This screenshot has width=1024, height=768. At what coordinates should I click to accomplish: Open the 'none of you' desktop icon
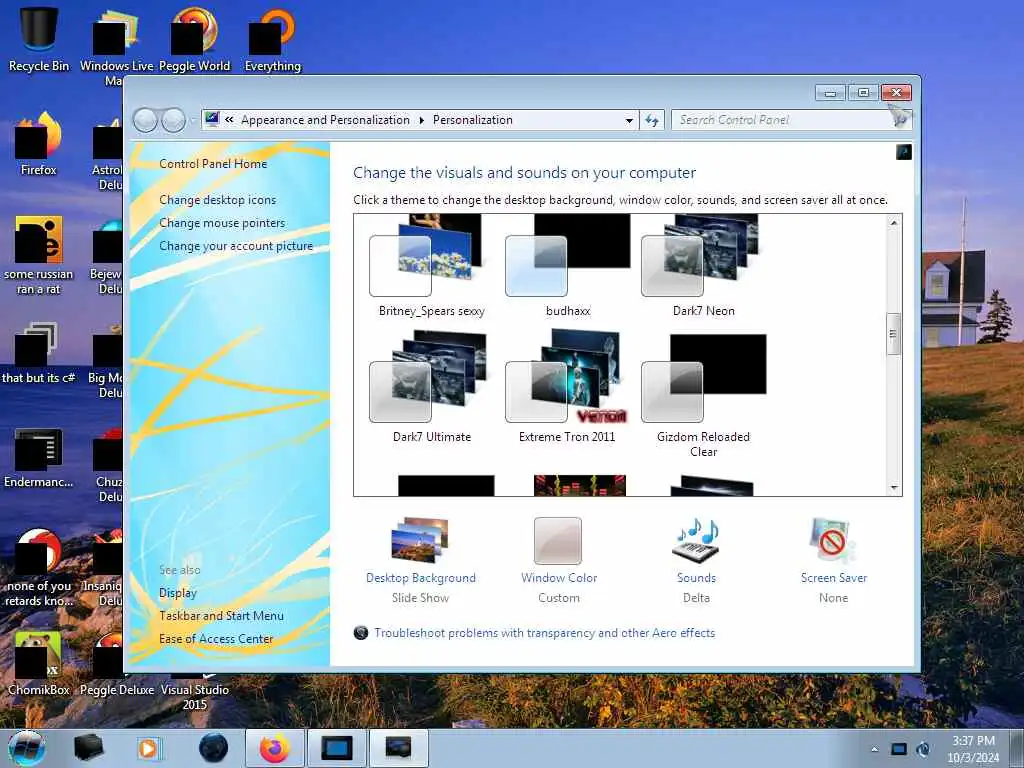click(39, 567)
